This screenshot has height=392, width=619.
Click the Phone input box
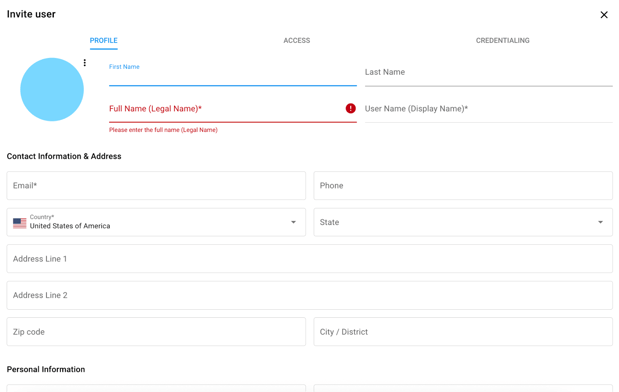click(x=463, y=186)
